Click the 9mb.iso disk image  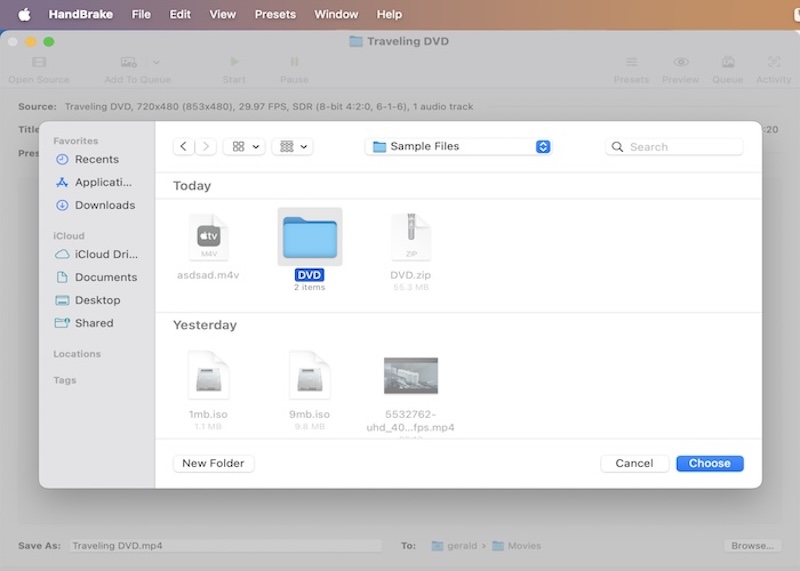(309, 376)
